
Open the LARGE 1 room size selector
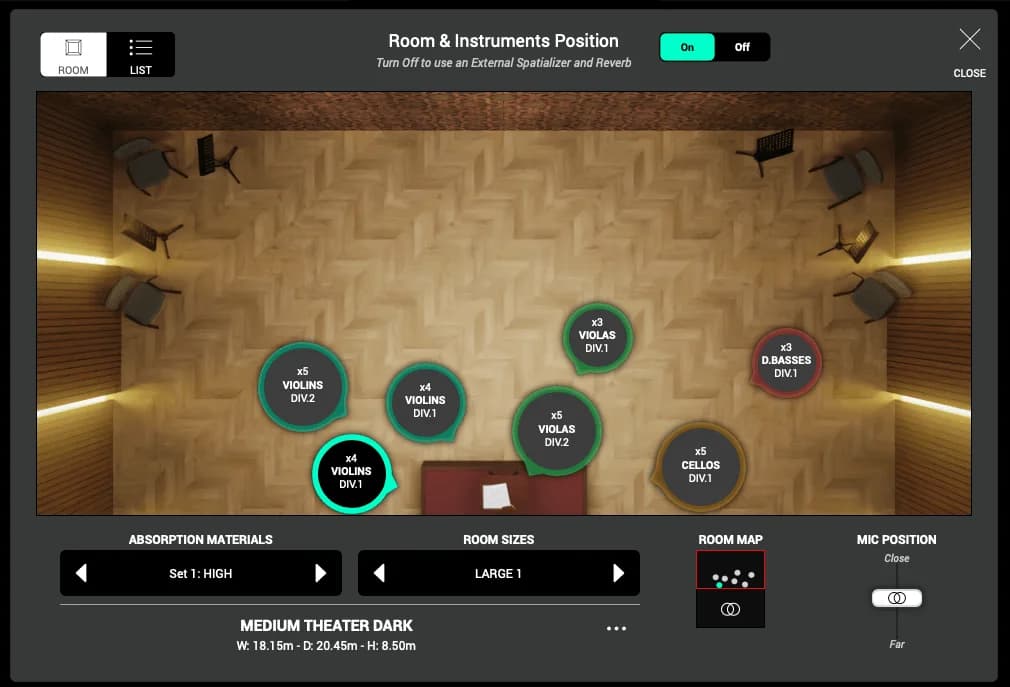(498, 574)
